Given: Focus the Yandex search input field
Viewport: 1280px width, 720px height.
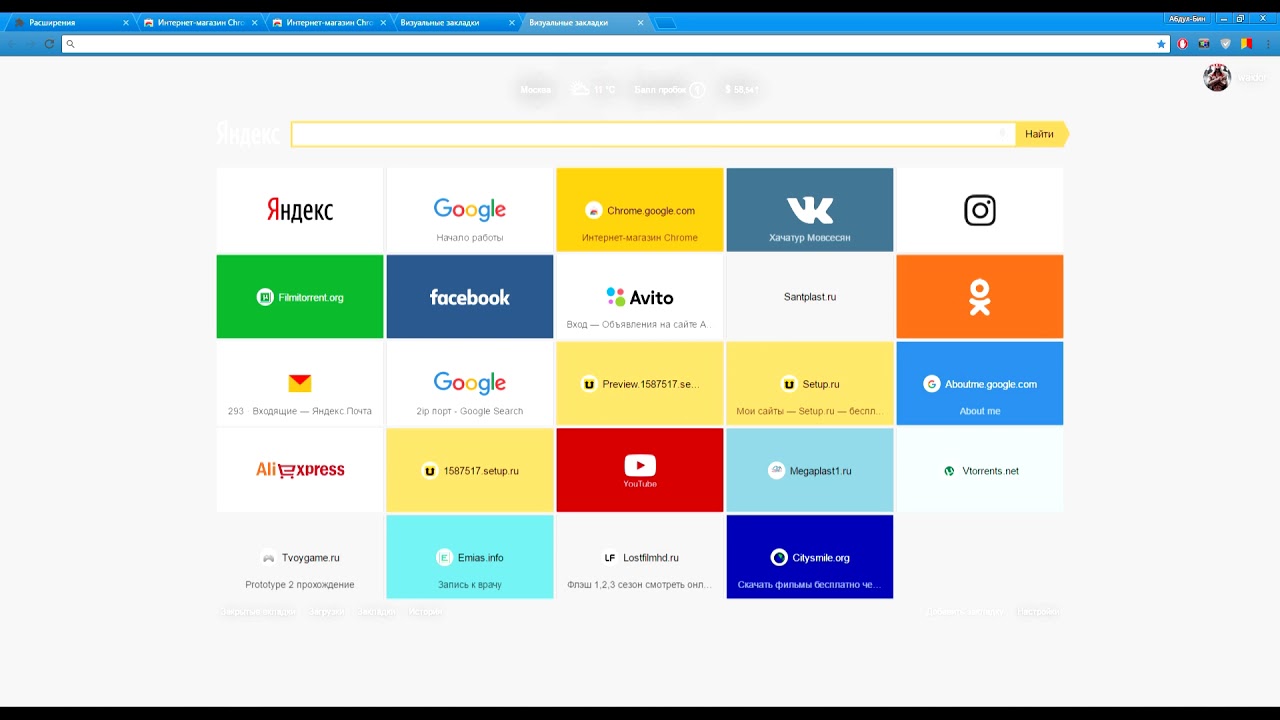Looking at the screenshot, I should (x=653, y=134).
